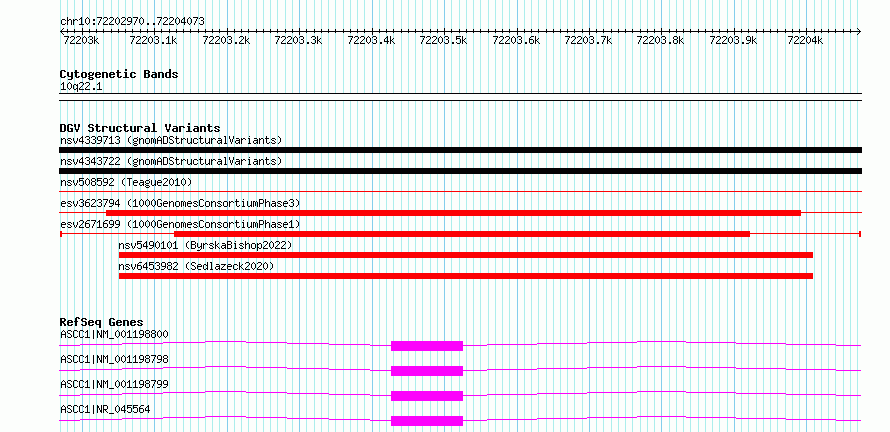Open the nsv508592 Teague2010 variant label
This screenshot has height=432, width=890.
coord(126,182)
